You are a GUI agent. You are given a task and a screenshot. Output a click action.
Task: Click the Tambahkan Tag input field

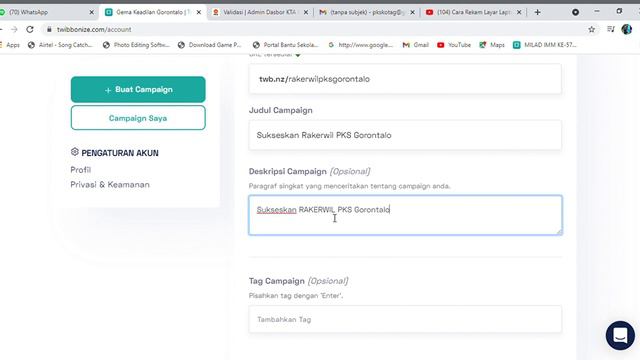coord(405,319)
